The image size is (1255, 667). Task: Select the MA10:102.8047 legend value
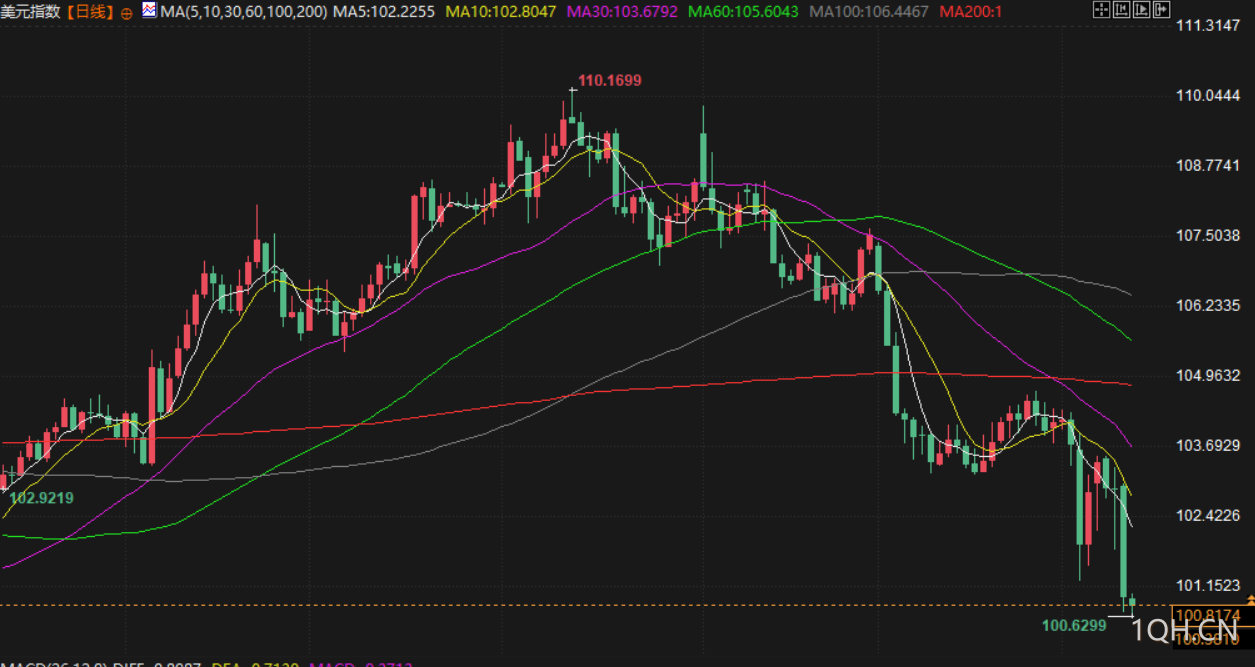coord(500,12)
